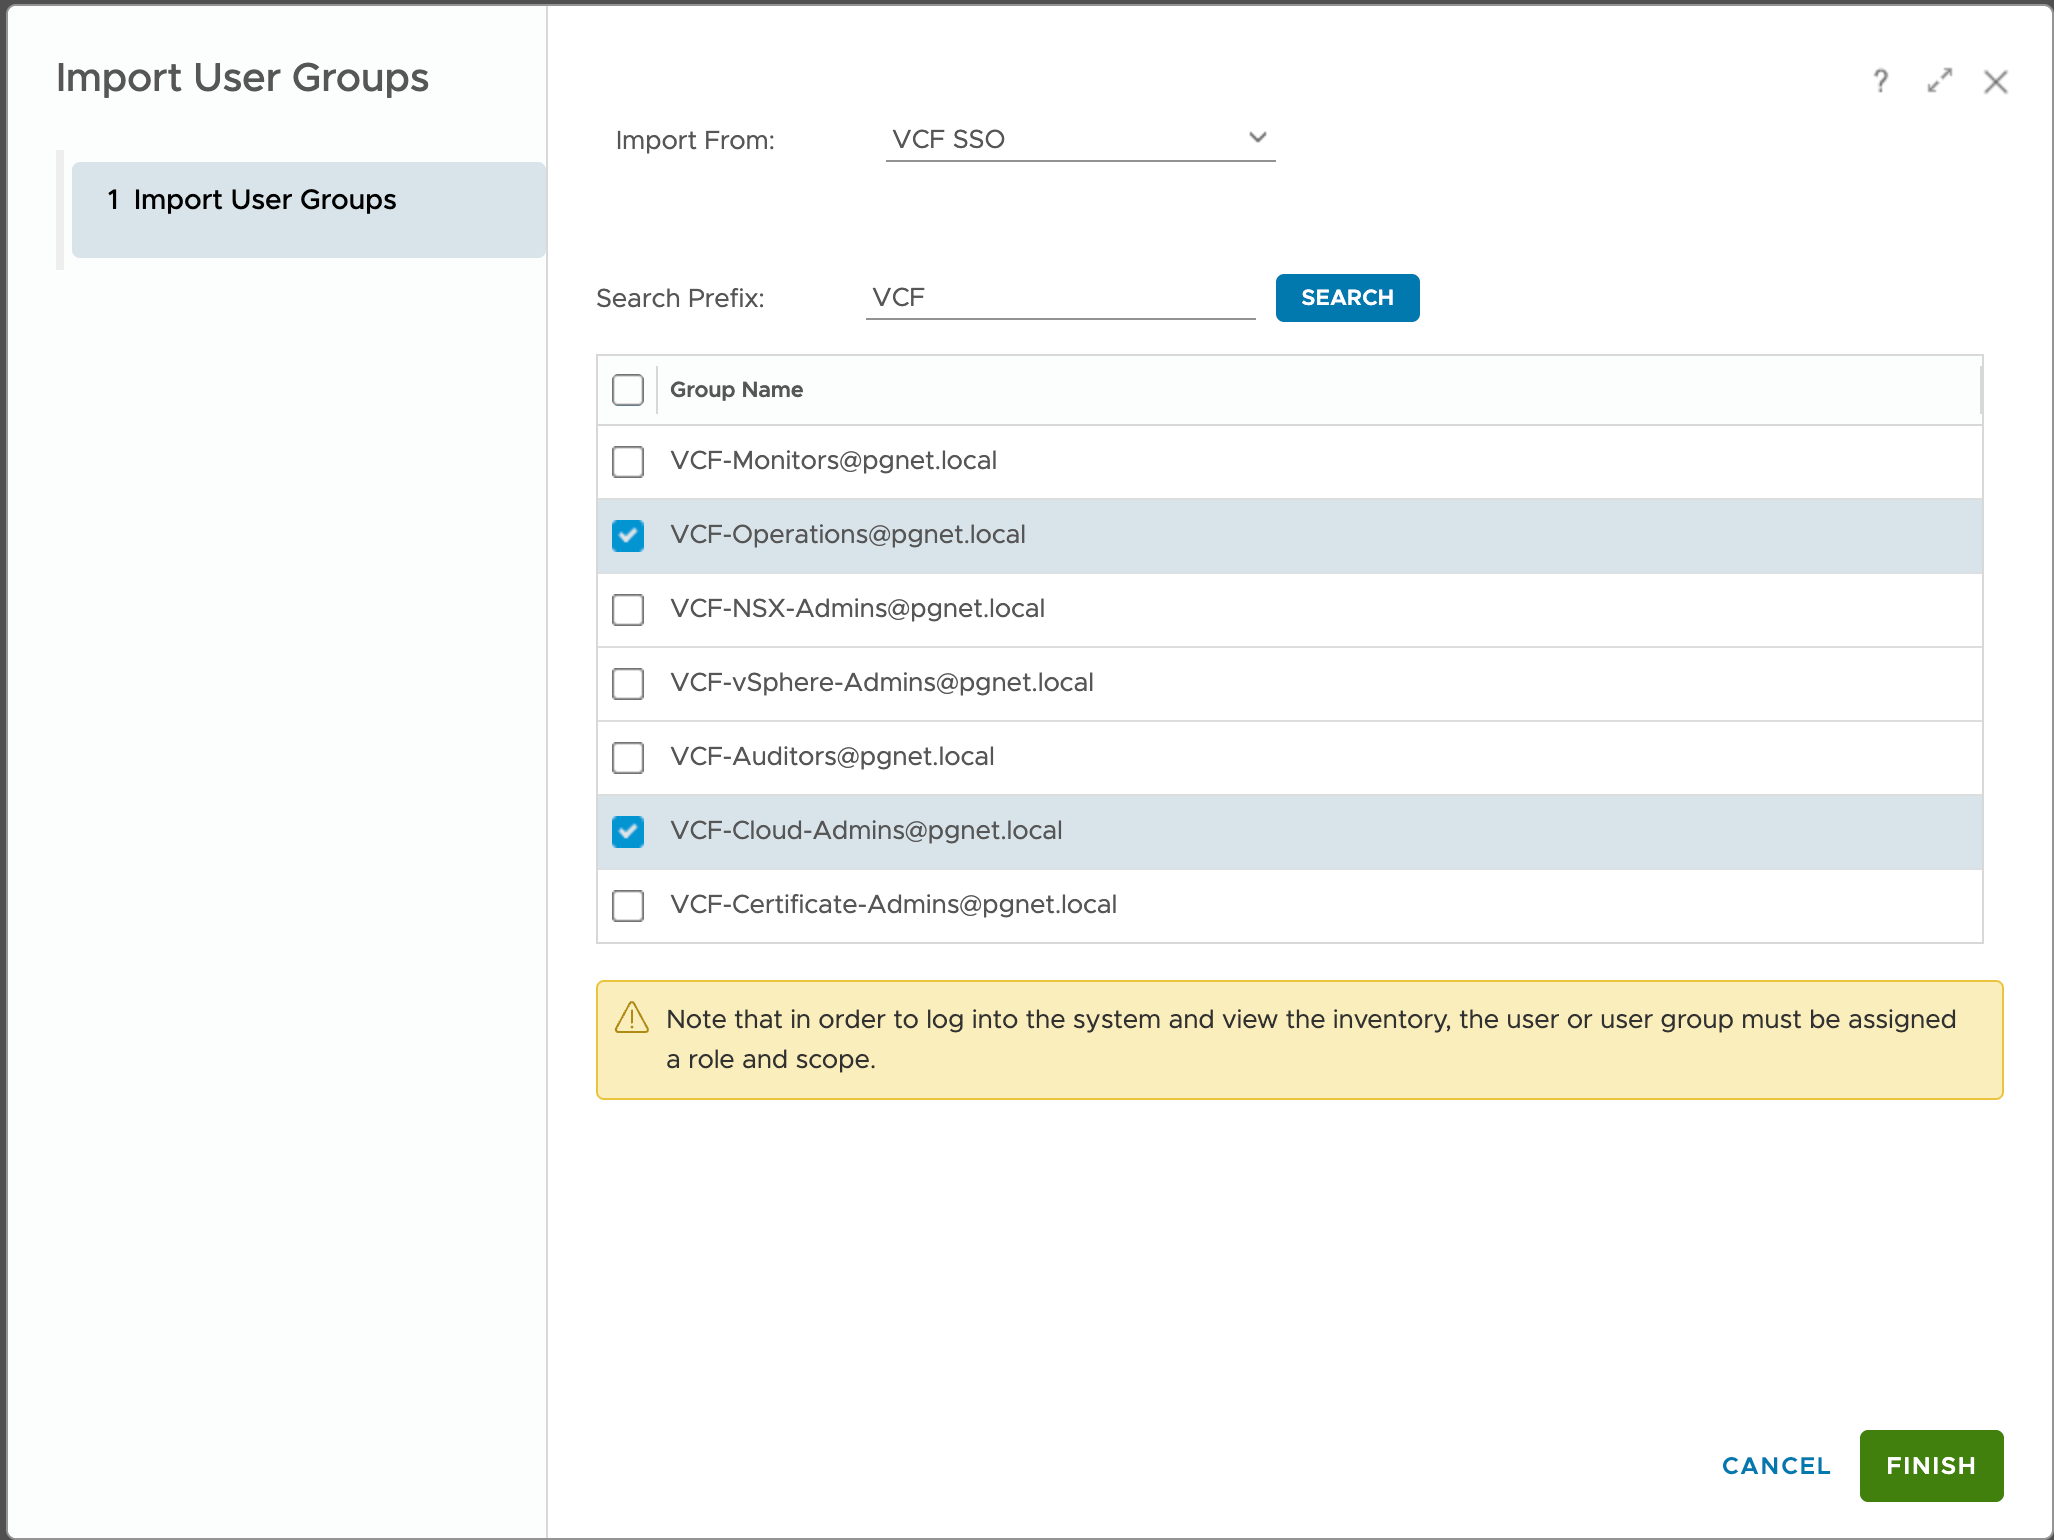Viewport: 2054px width, 1540px height.
Task: Deselect the VCF-Cloud-Admins@pgnet.local checkbox
Action: pyautogui.click(x=628, y=832)
